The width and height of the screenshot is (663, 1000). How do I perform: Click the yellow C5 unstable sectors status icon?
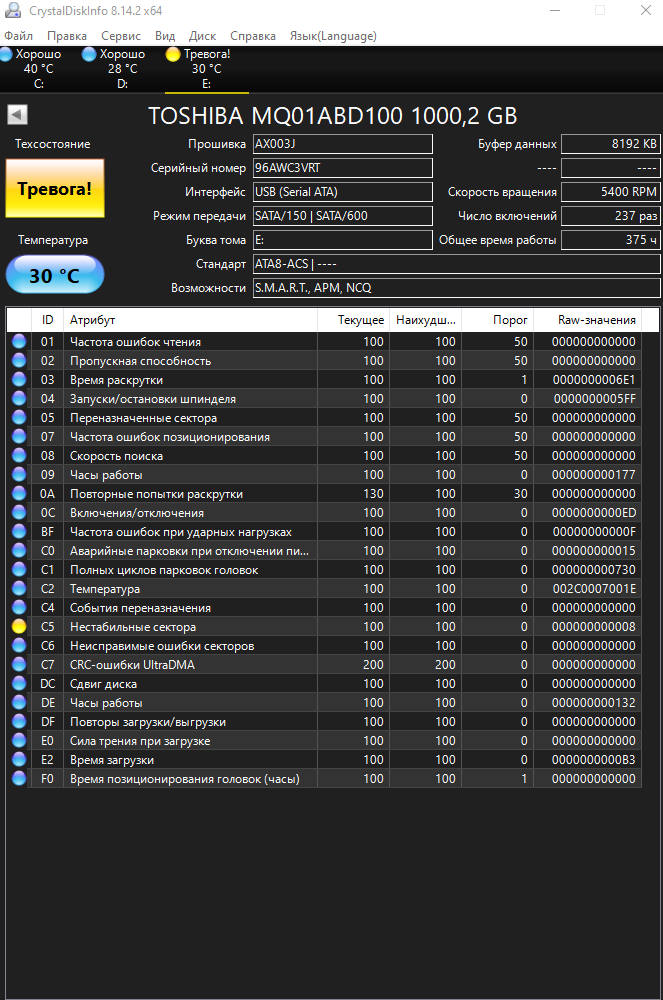pyautogui.click(x=19, y=627)
